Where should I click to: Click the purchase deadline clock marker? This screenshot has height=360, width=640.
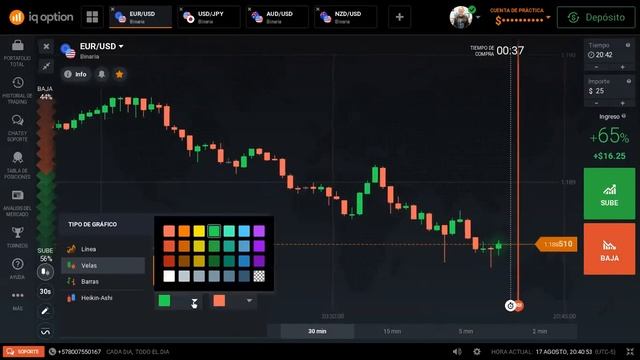[510, 305]
